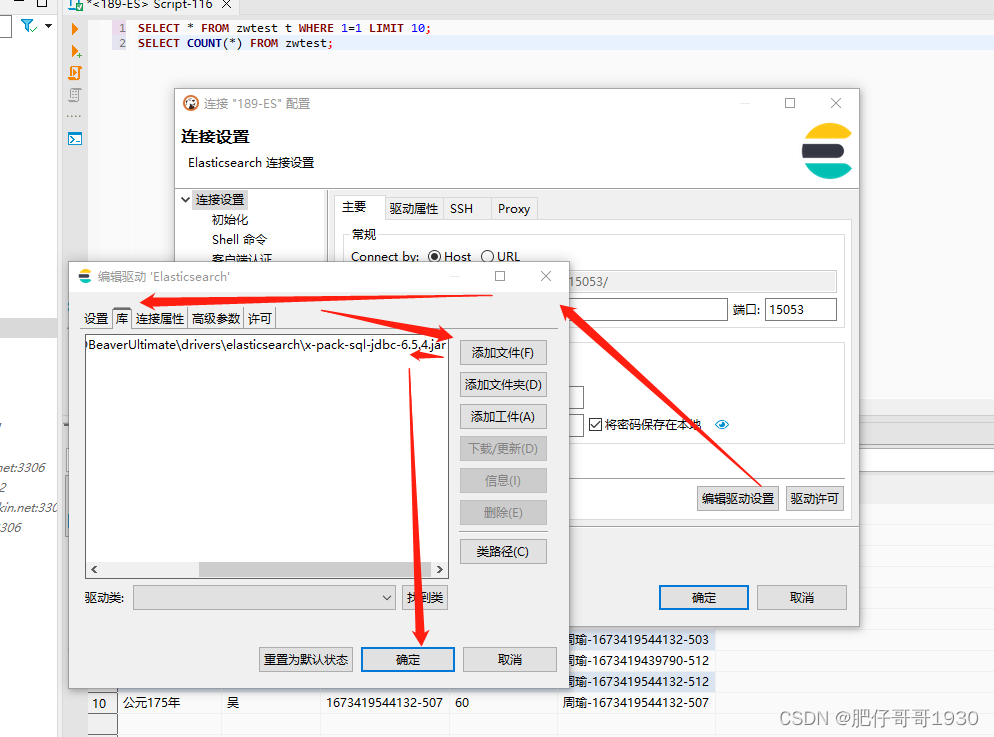994x737 pixels.
Task: Cancel the driver editor dialog
Action: (x=510, y=660)
